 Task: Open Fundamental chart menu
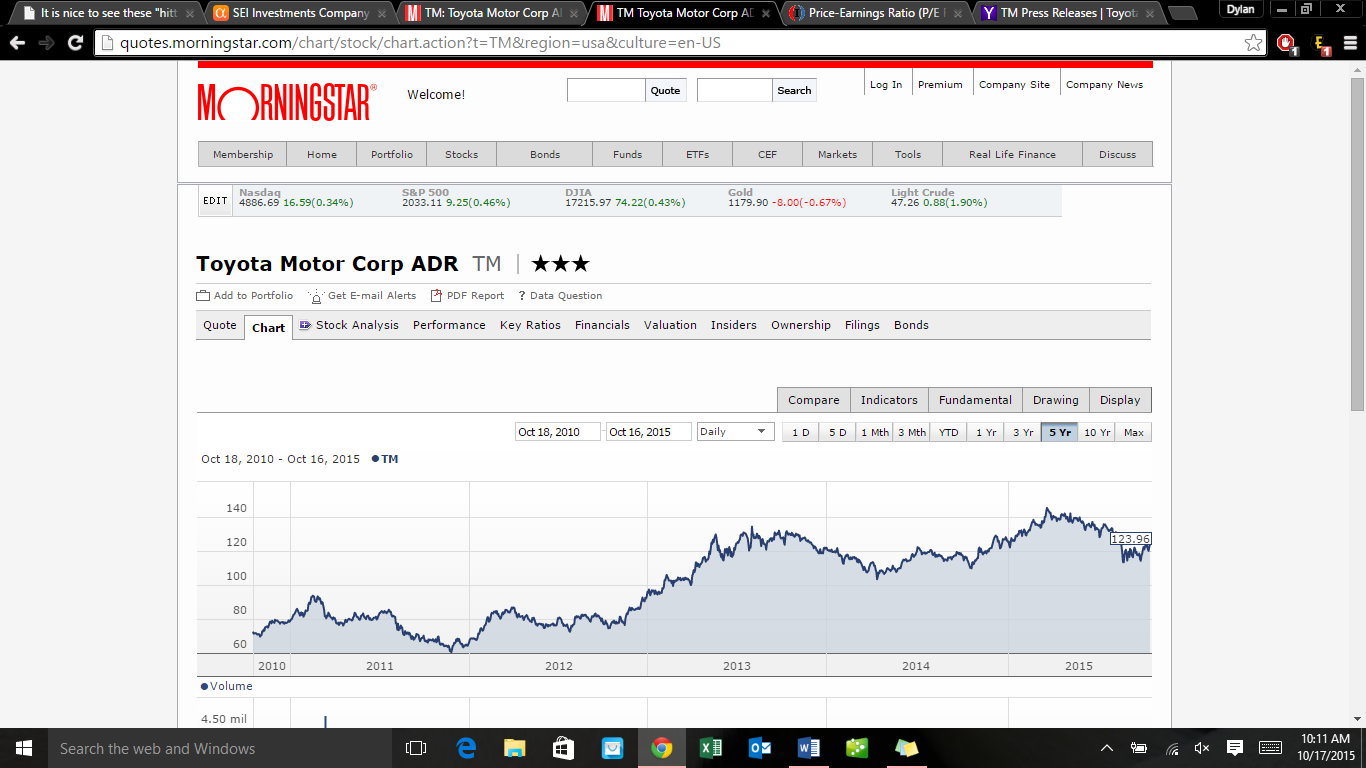[x=975, y=400]
